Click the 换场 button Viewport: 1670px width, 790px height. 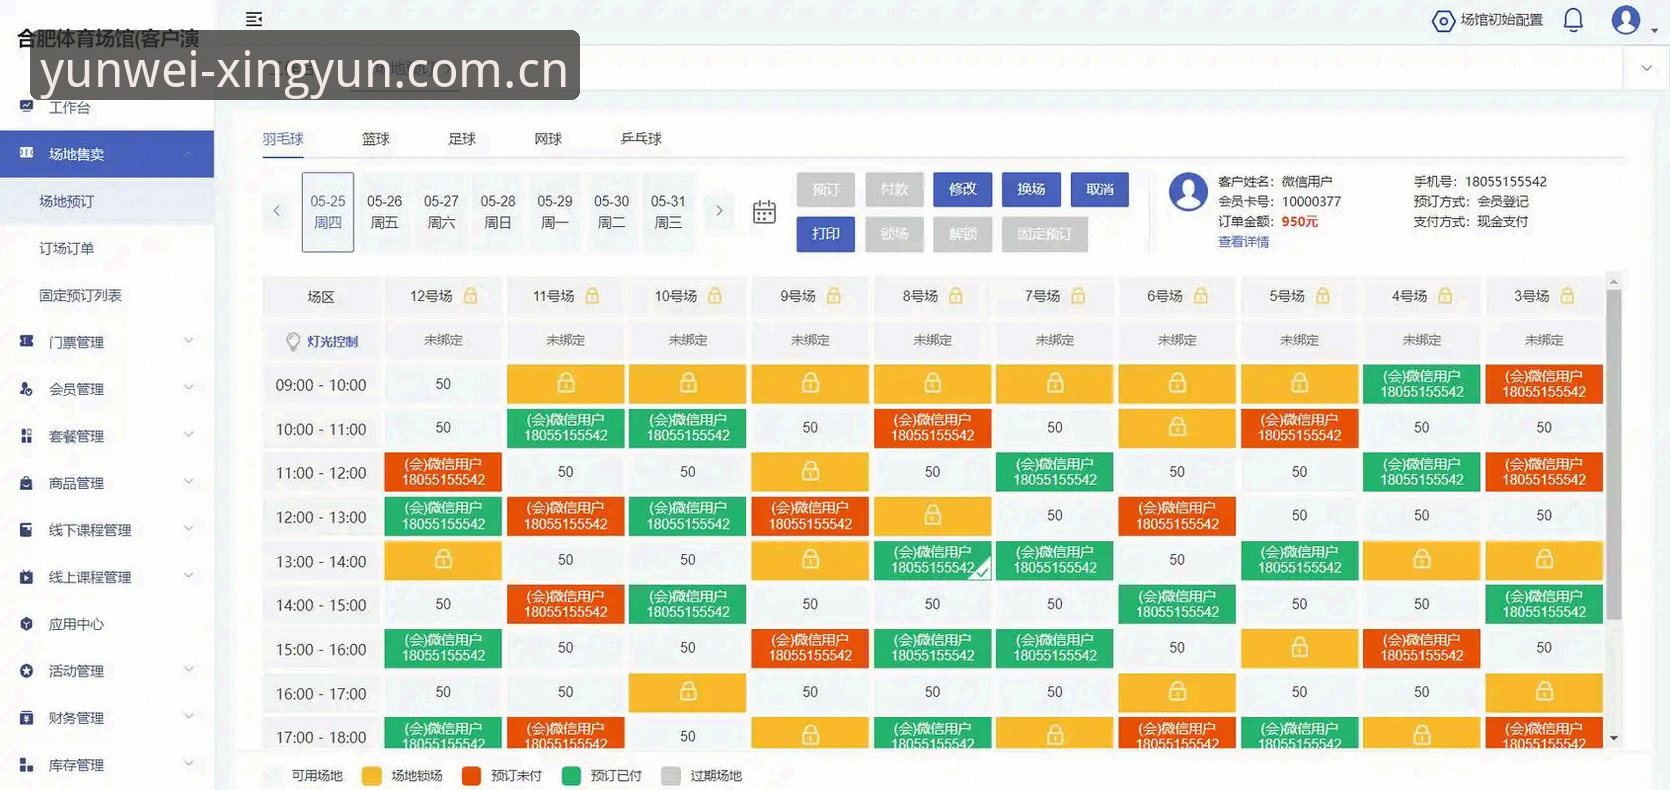1031,189
